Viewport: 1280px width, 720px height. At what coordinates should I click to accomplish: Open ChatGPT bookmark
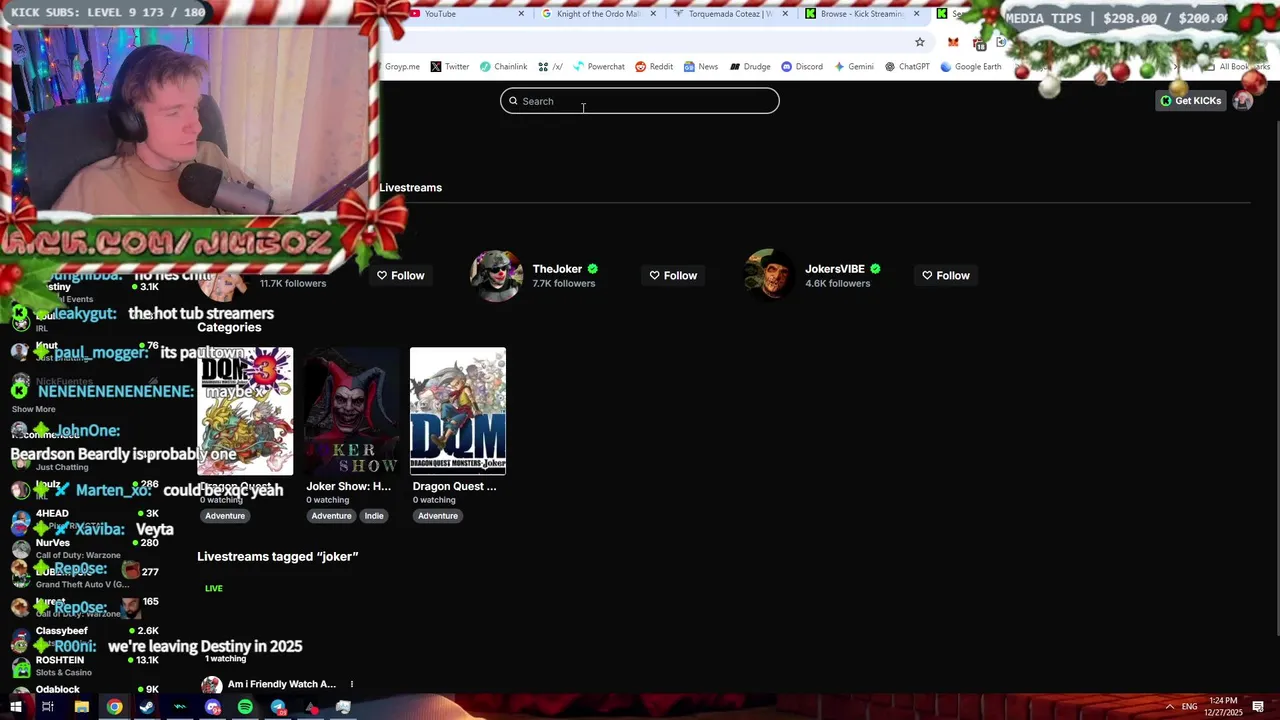907,67
